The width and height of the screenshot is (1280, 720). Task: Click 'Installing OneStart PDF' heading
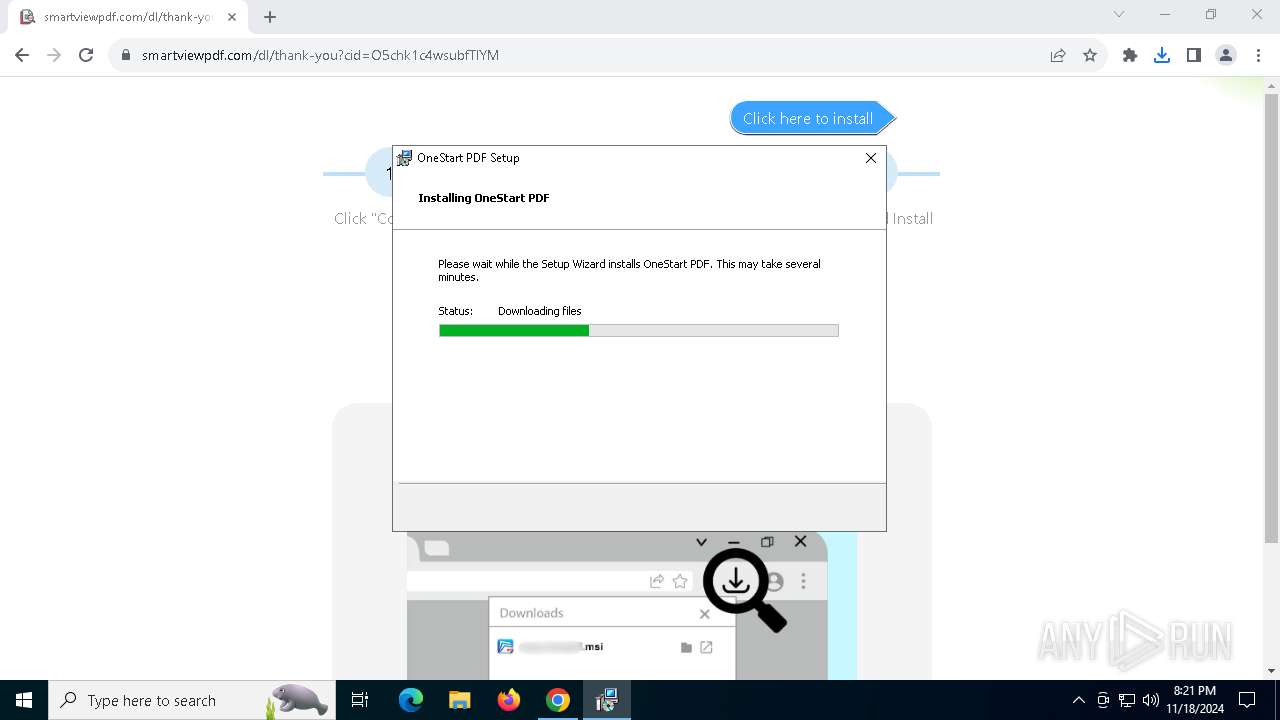click(484, 198)
